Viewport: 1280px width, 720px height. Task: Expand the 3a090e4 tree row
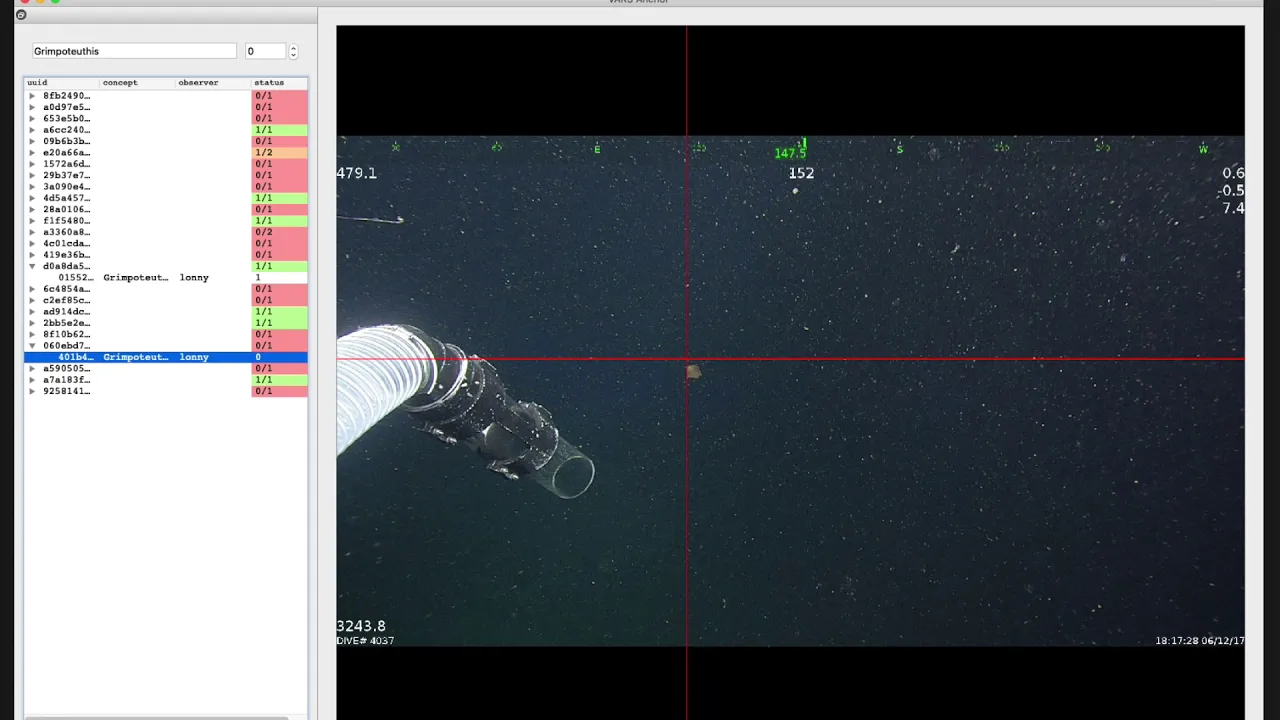tap(32, 186)
